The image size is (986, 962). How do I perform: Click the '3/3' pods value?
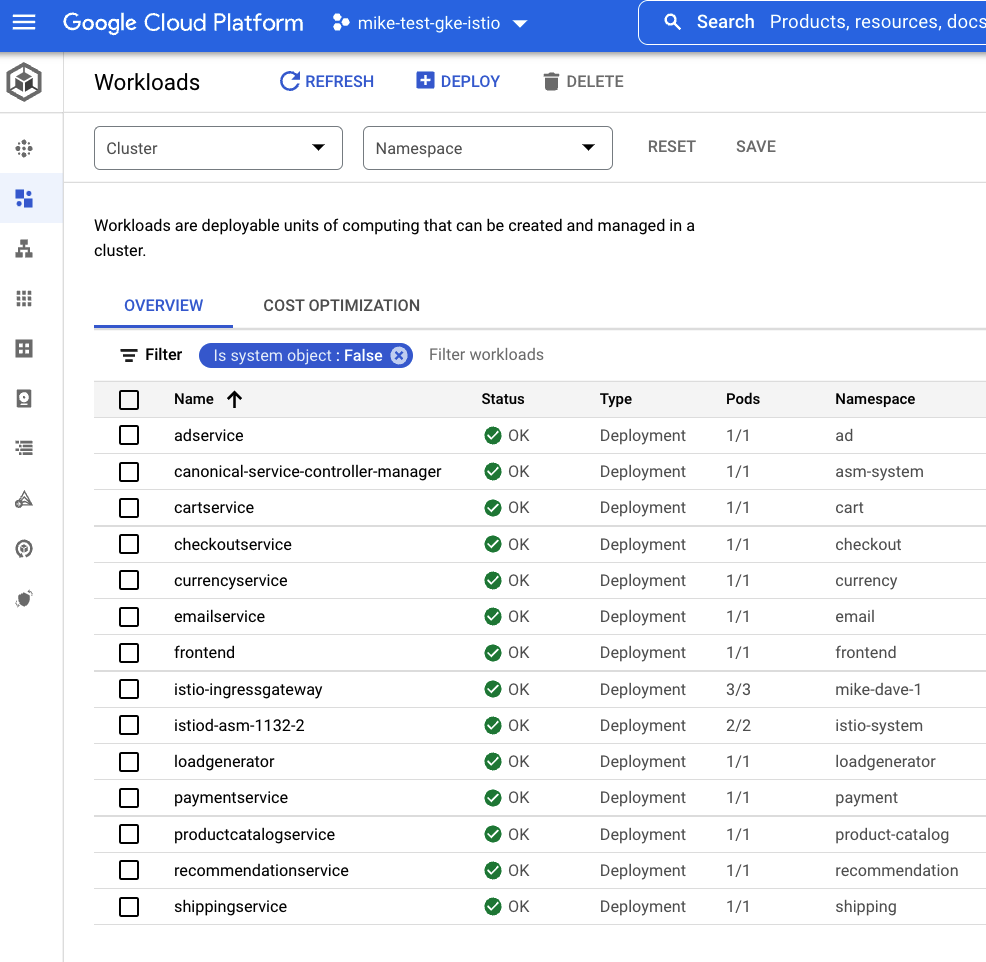tap(738, 690)
